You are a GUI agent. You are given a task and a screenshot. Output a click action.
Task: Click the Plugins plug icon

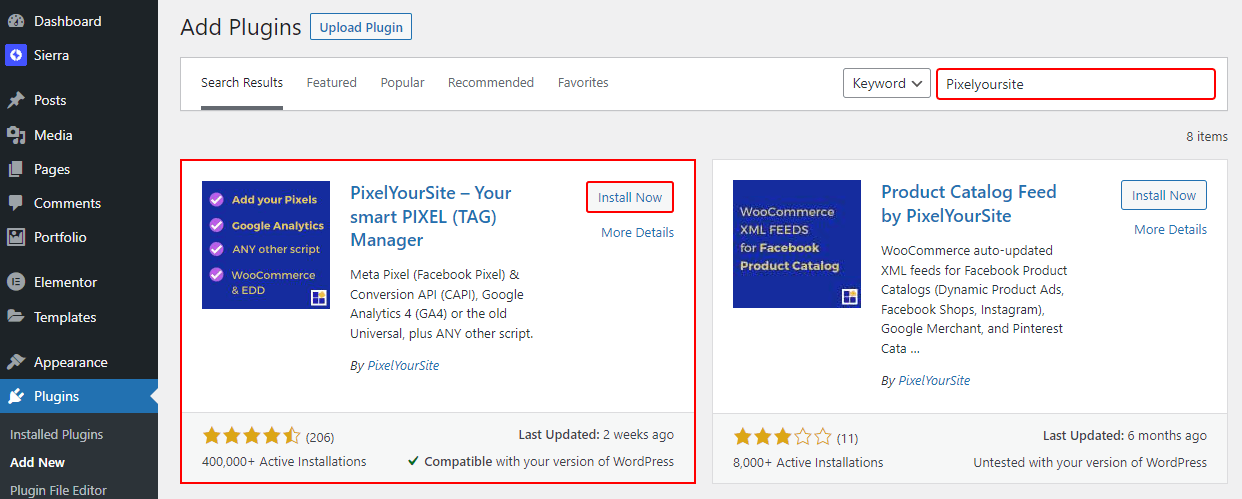tap(15, 396)
